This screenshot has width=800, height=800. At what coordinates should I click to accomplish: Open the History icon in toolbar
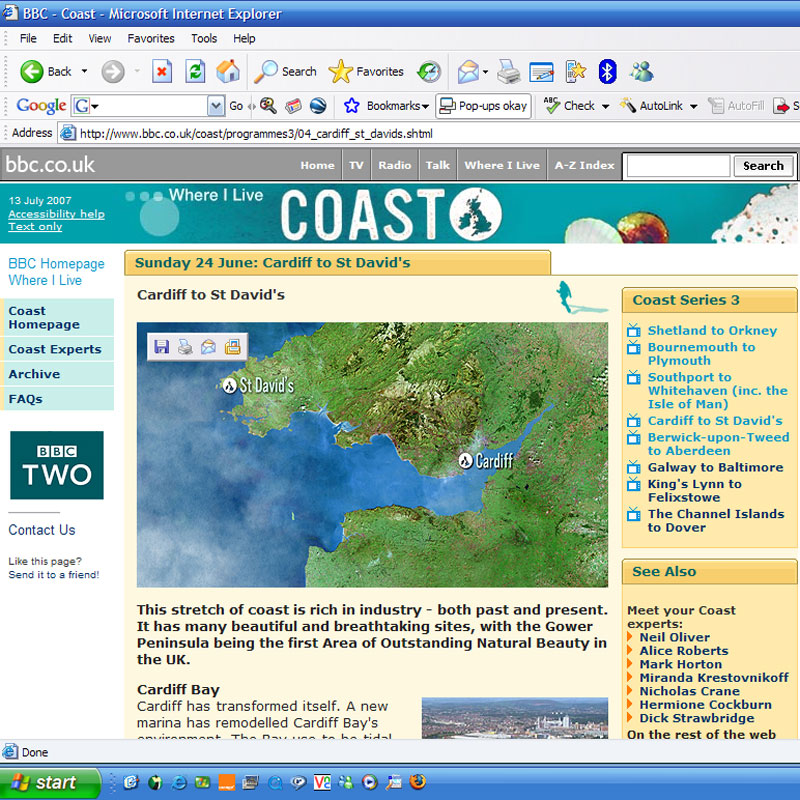coord(429,71)
